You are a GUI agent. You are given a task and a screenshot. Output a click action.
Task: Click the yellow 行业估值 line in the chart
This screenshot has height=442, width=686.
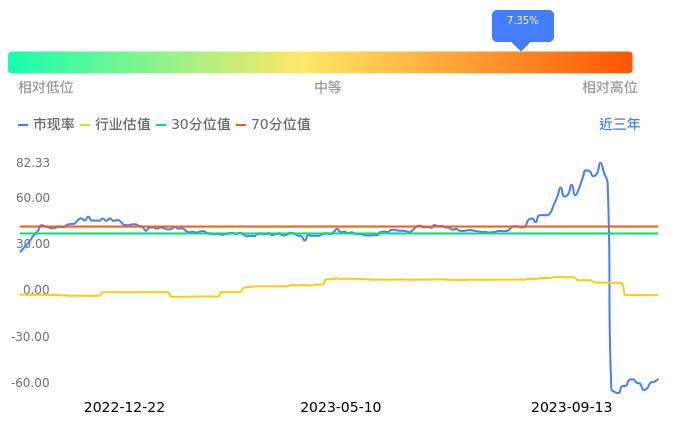(400, 279)
